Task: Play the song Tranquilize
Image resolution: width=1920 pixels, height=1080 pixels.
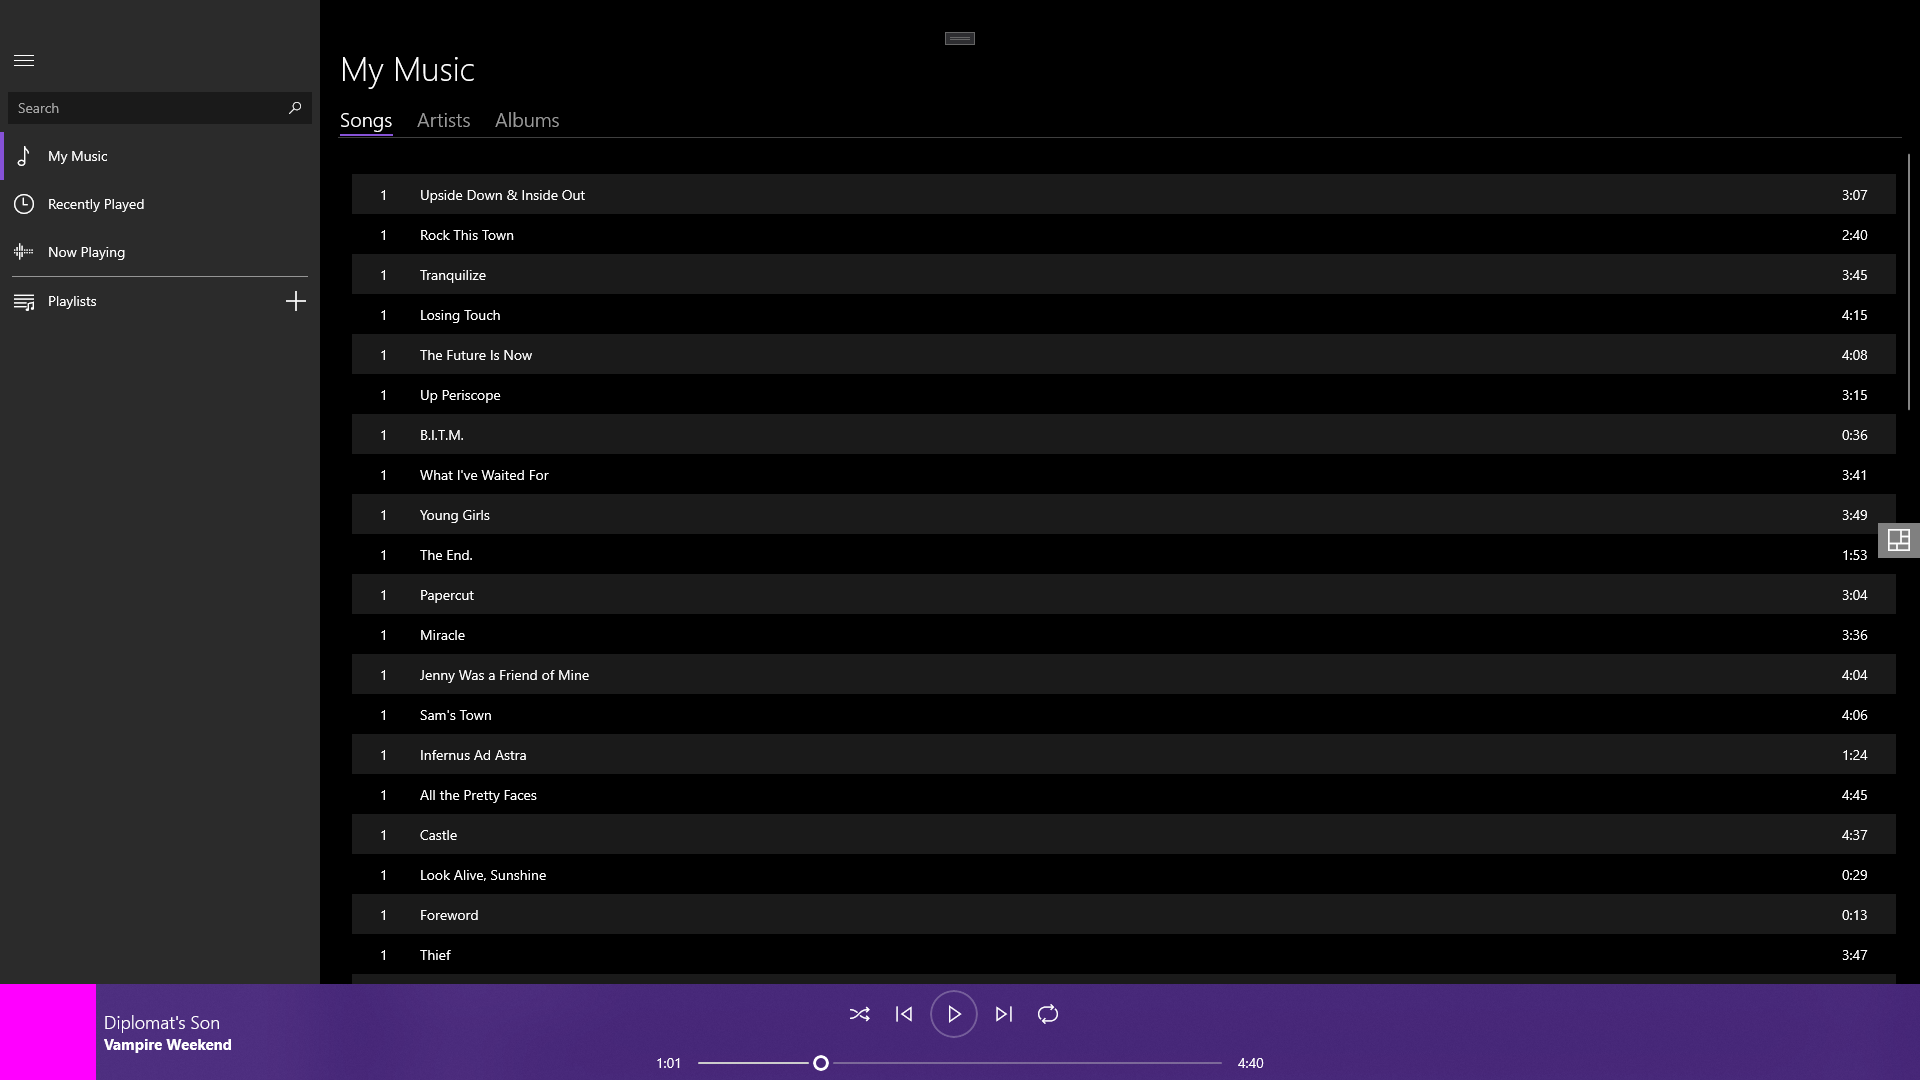Action: point(453,275)
